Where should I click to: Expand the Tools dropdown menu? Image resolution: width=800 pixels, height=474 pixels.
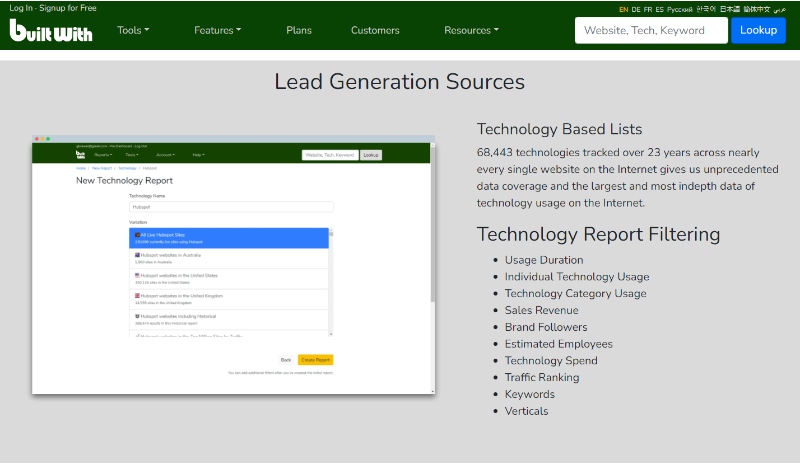pos(134,30)
